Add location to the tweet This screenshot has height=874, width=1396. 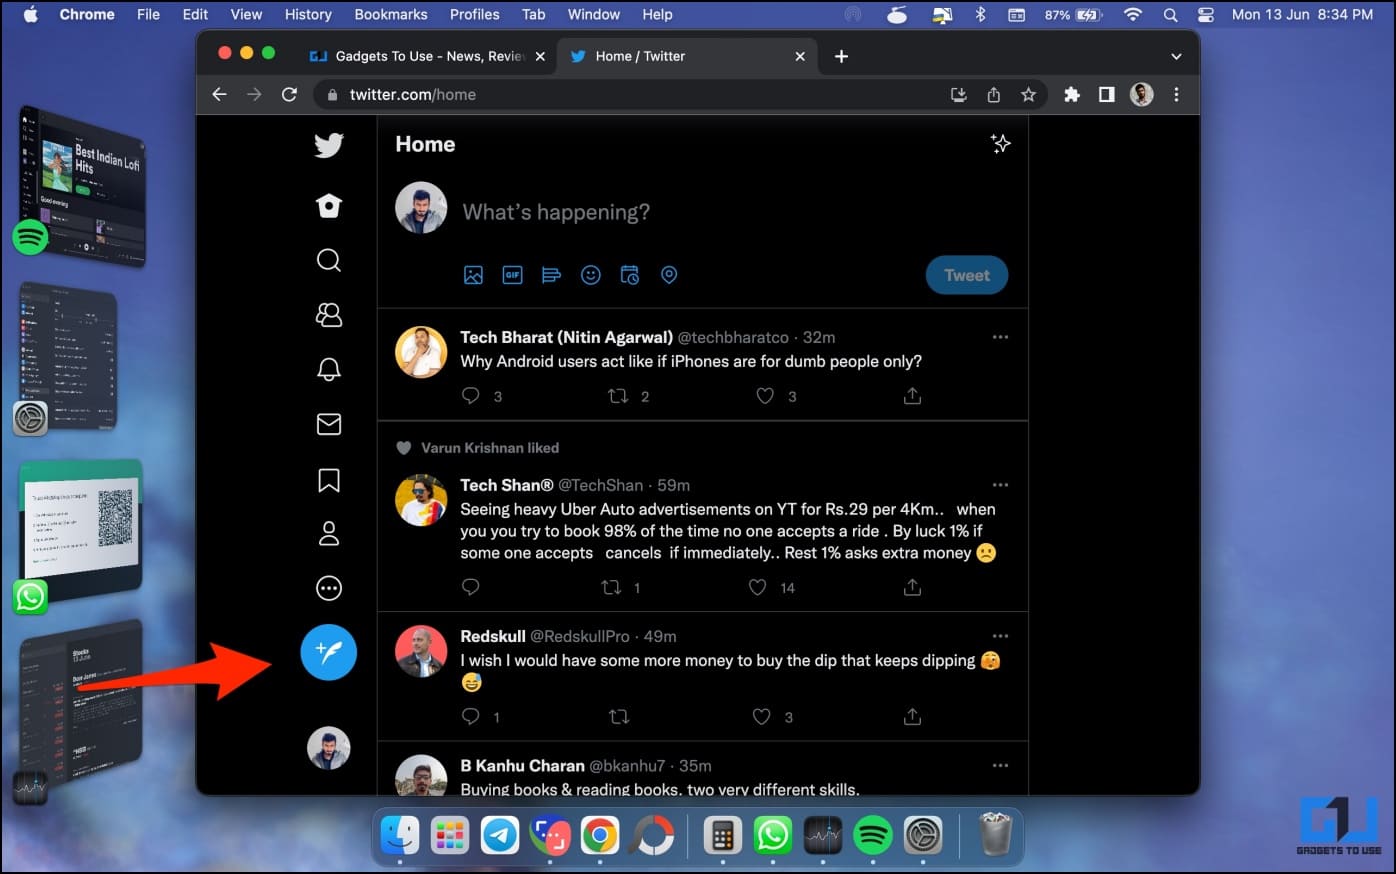click(x=669, y=275)
